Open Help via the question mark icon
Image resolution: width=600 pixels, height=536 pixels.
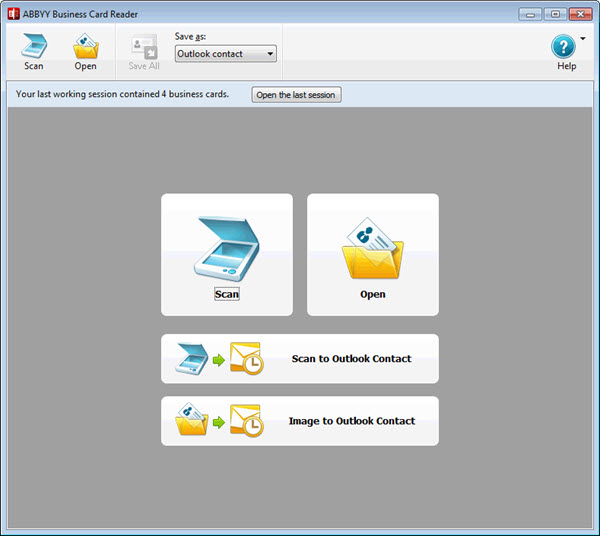(x=564, y=47)
